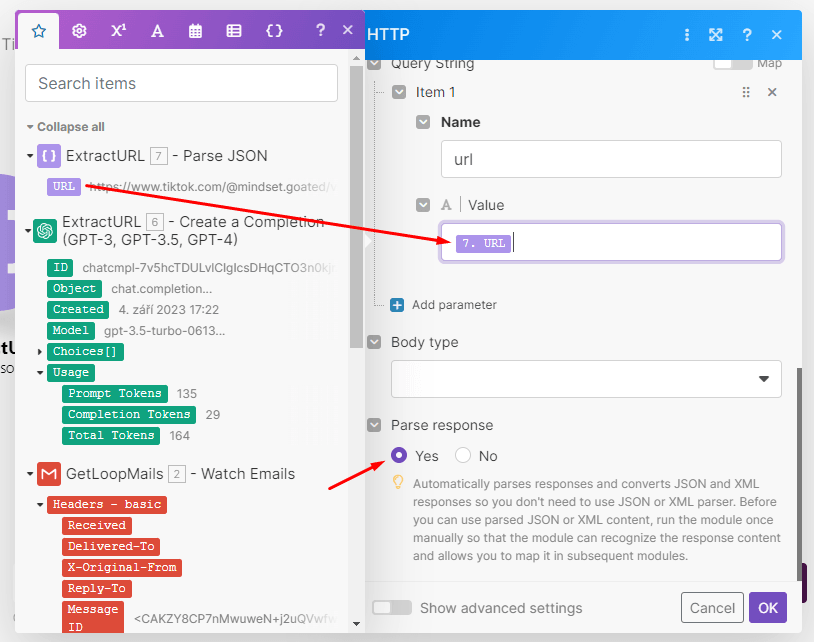Image resolution: width=814 pixels, height=642 pixels.
Task: Open the general functions gear tab
Action: coord(79,31)
